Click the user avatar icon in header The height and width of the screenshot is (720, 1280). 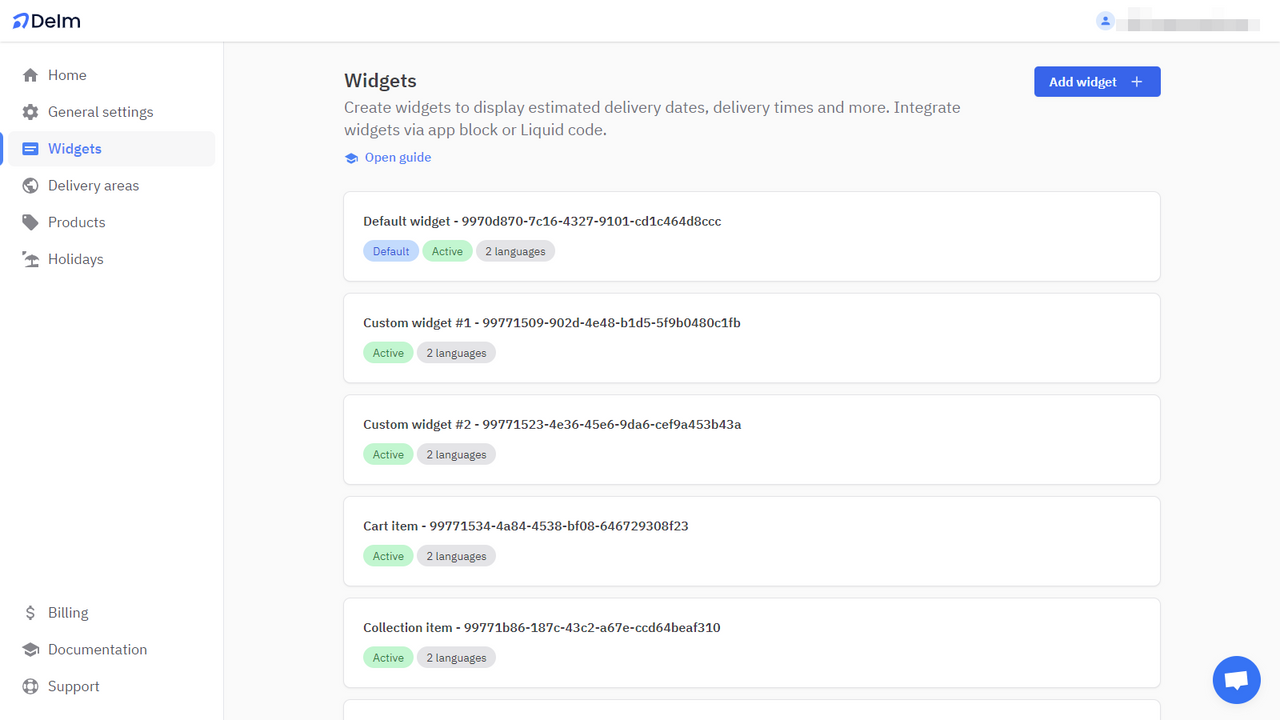pos(1105,20)
